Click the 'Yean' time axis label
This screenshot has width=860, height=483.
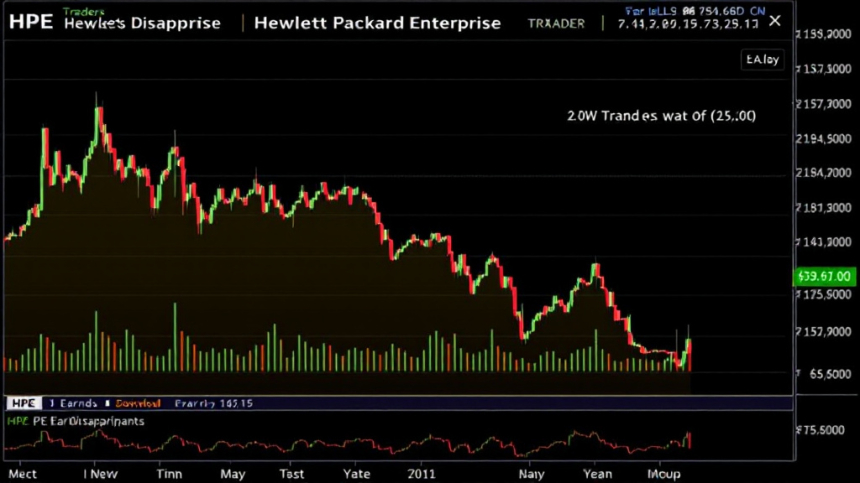597,474
